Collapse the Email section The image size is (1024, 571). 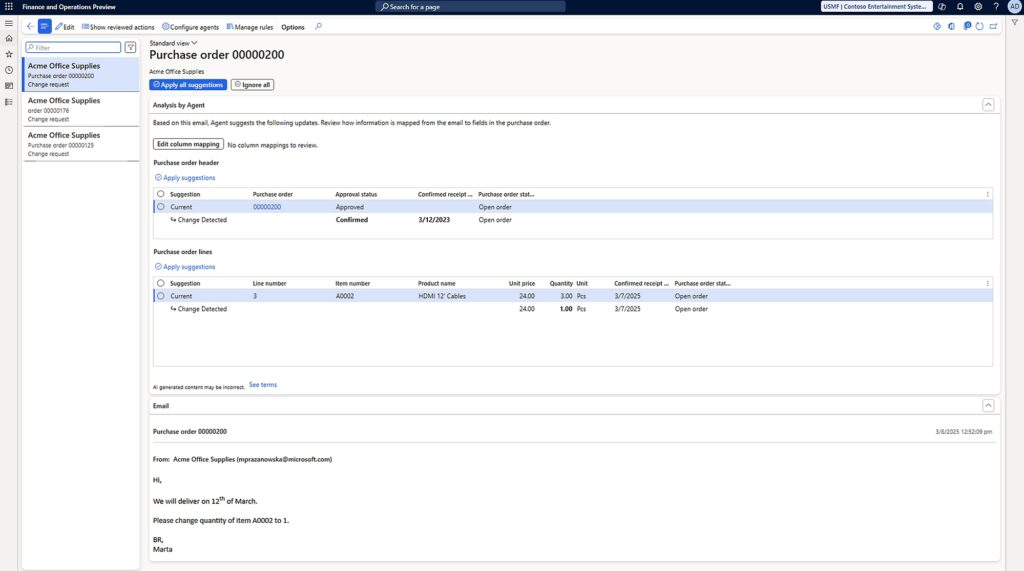[x=988, y=406]
